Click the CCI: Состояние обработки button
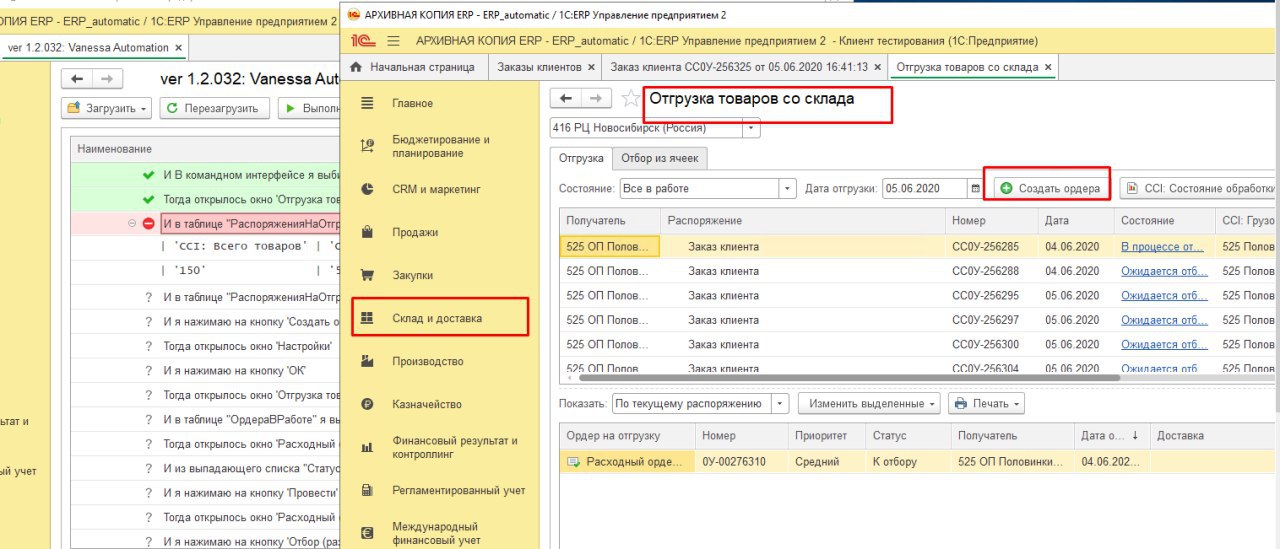Viewport: 1280px width, 549px height. (1198, 188)
